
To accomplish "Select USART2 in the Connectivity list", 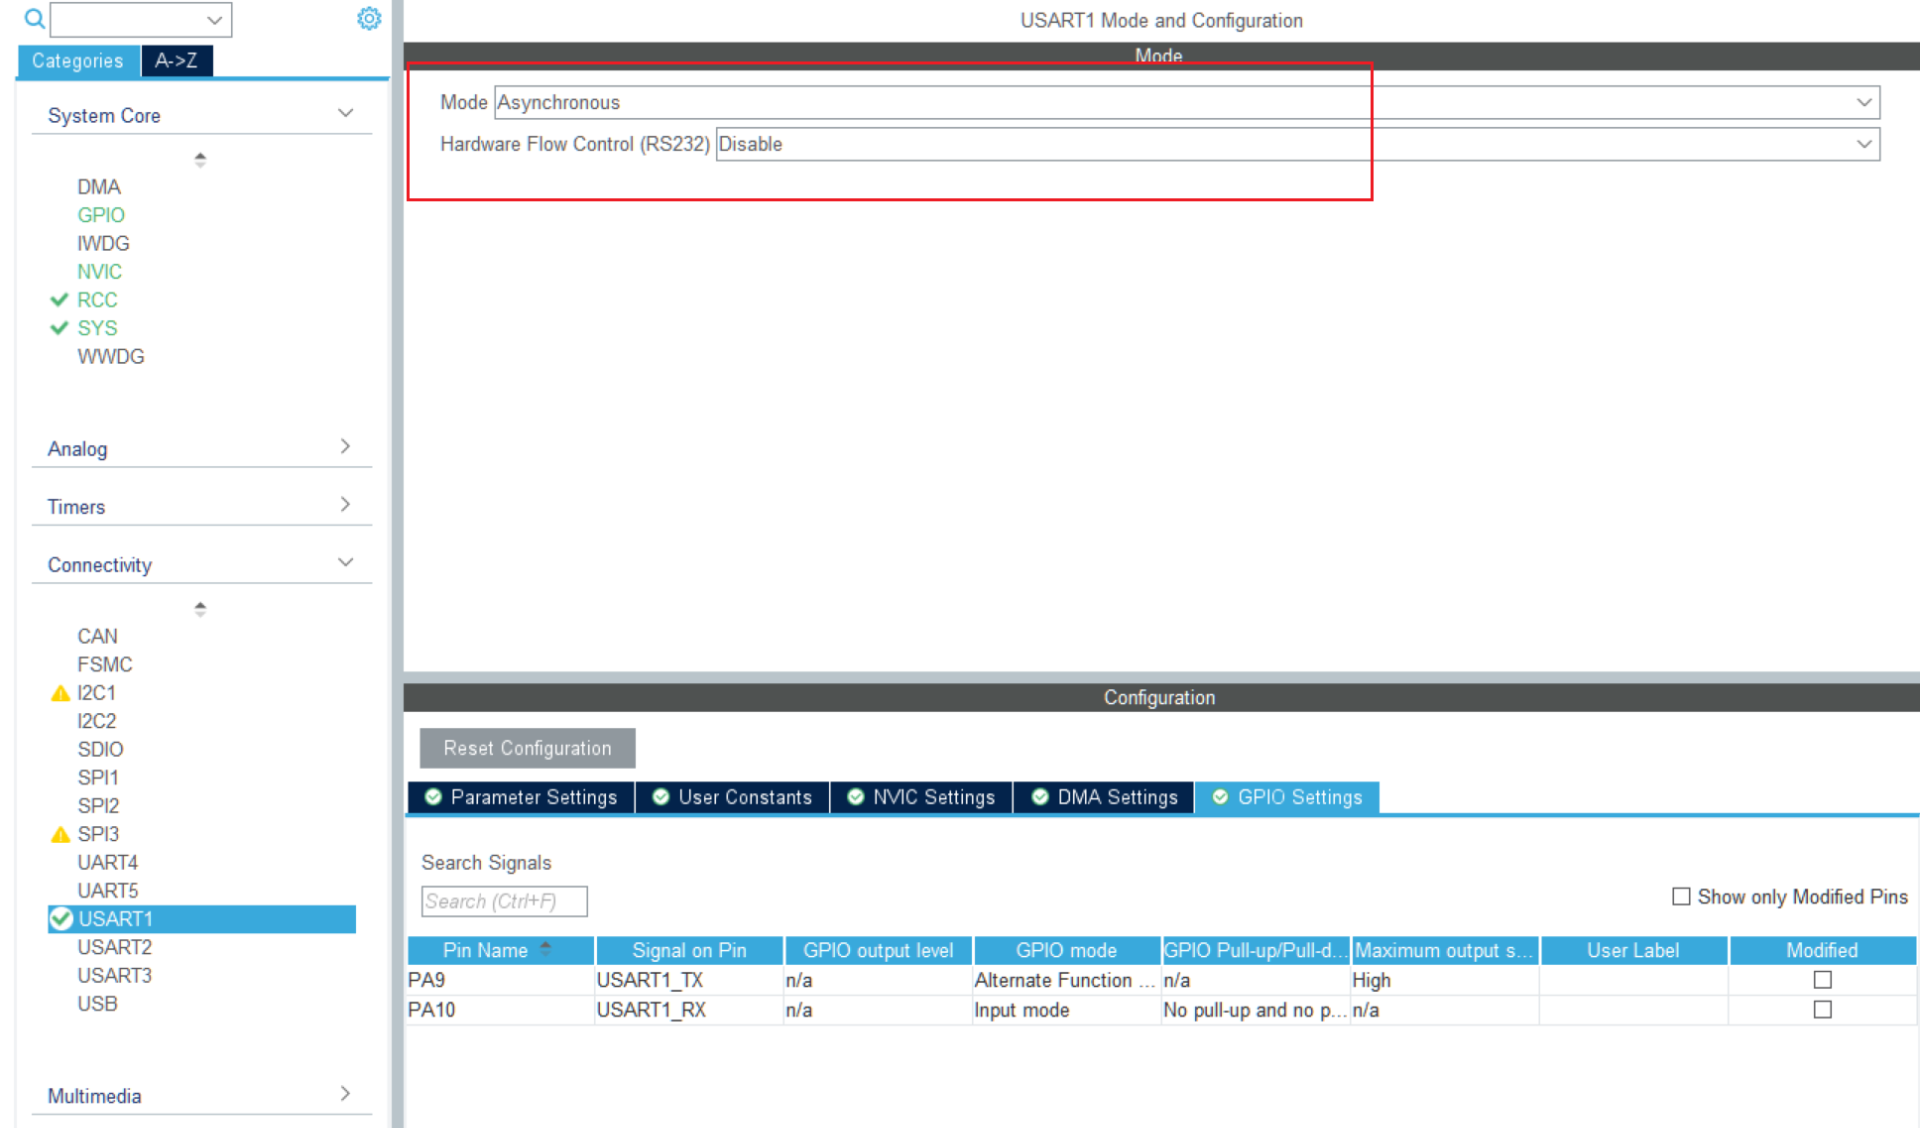I will click(114, 947).
